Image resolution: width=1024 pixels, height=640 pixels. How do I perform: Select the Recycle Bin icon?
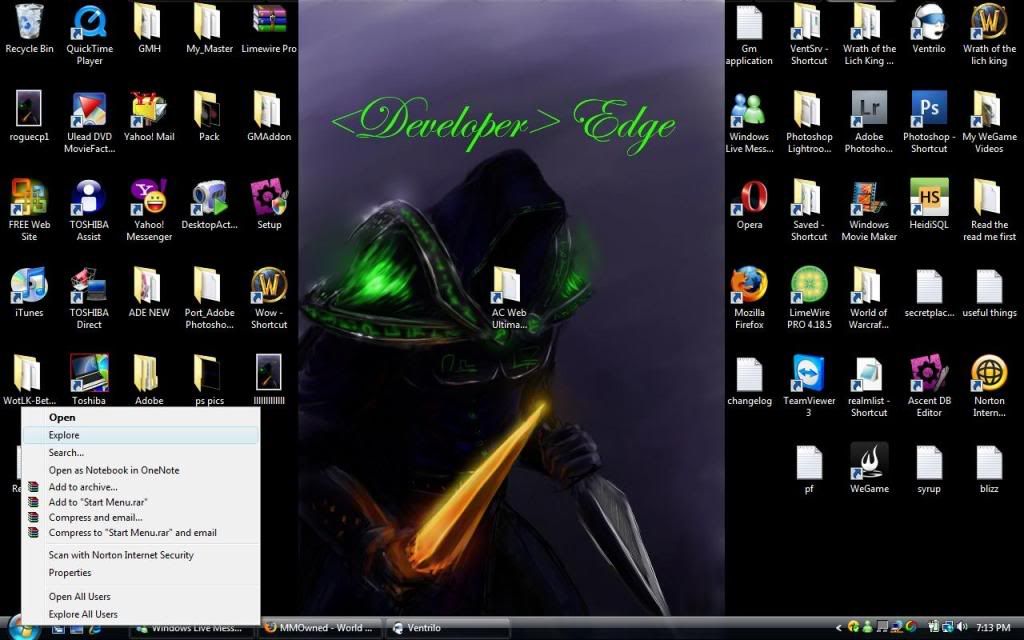(29, 22)
